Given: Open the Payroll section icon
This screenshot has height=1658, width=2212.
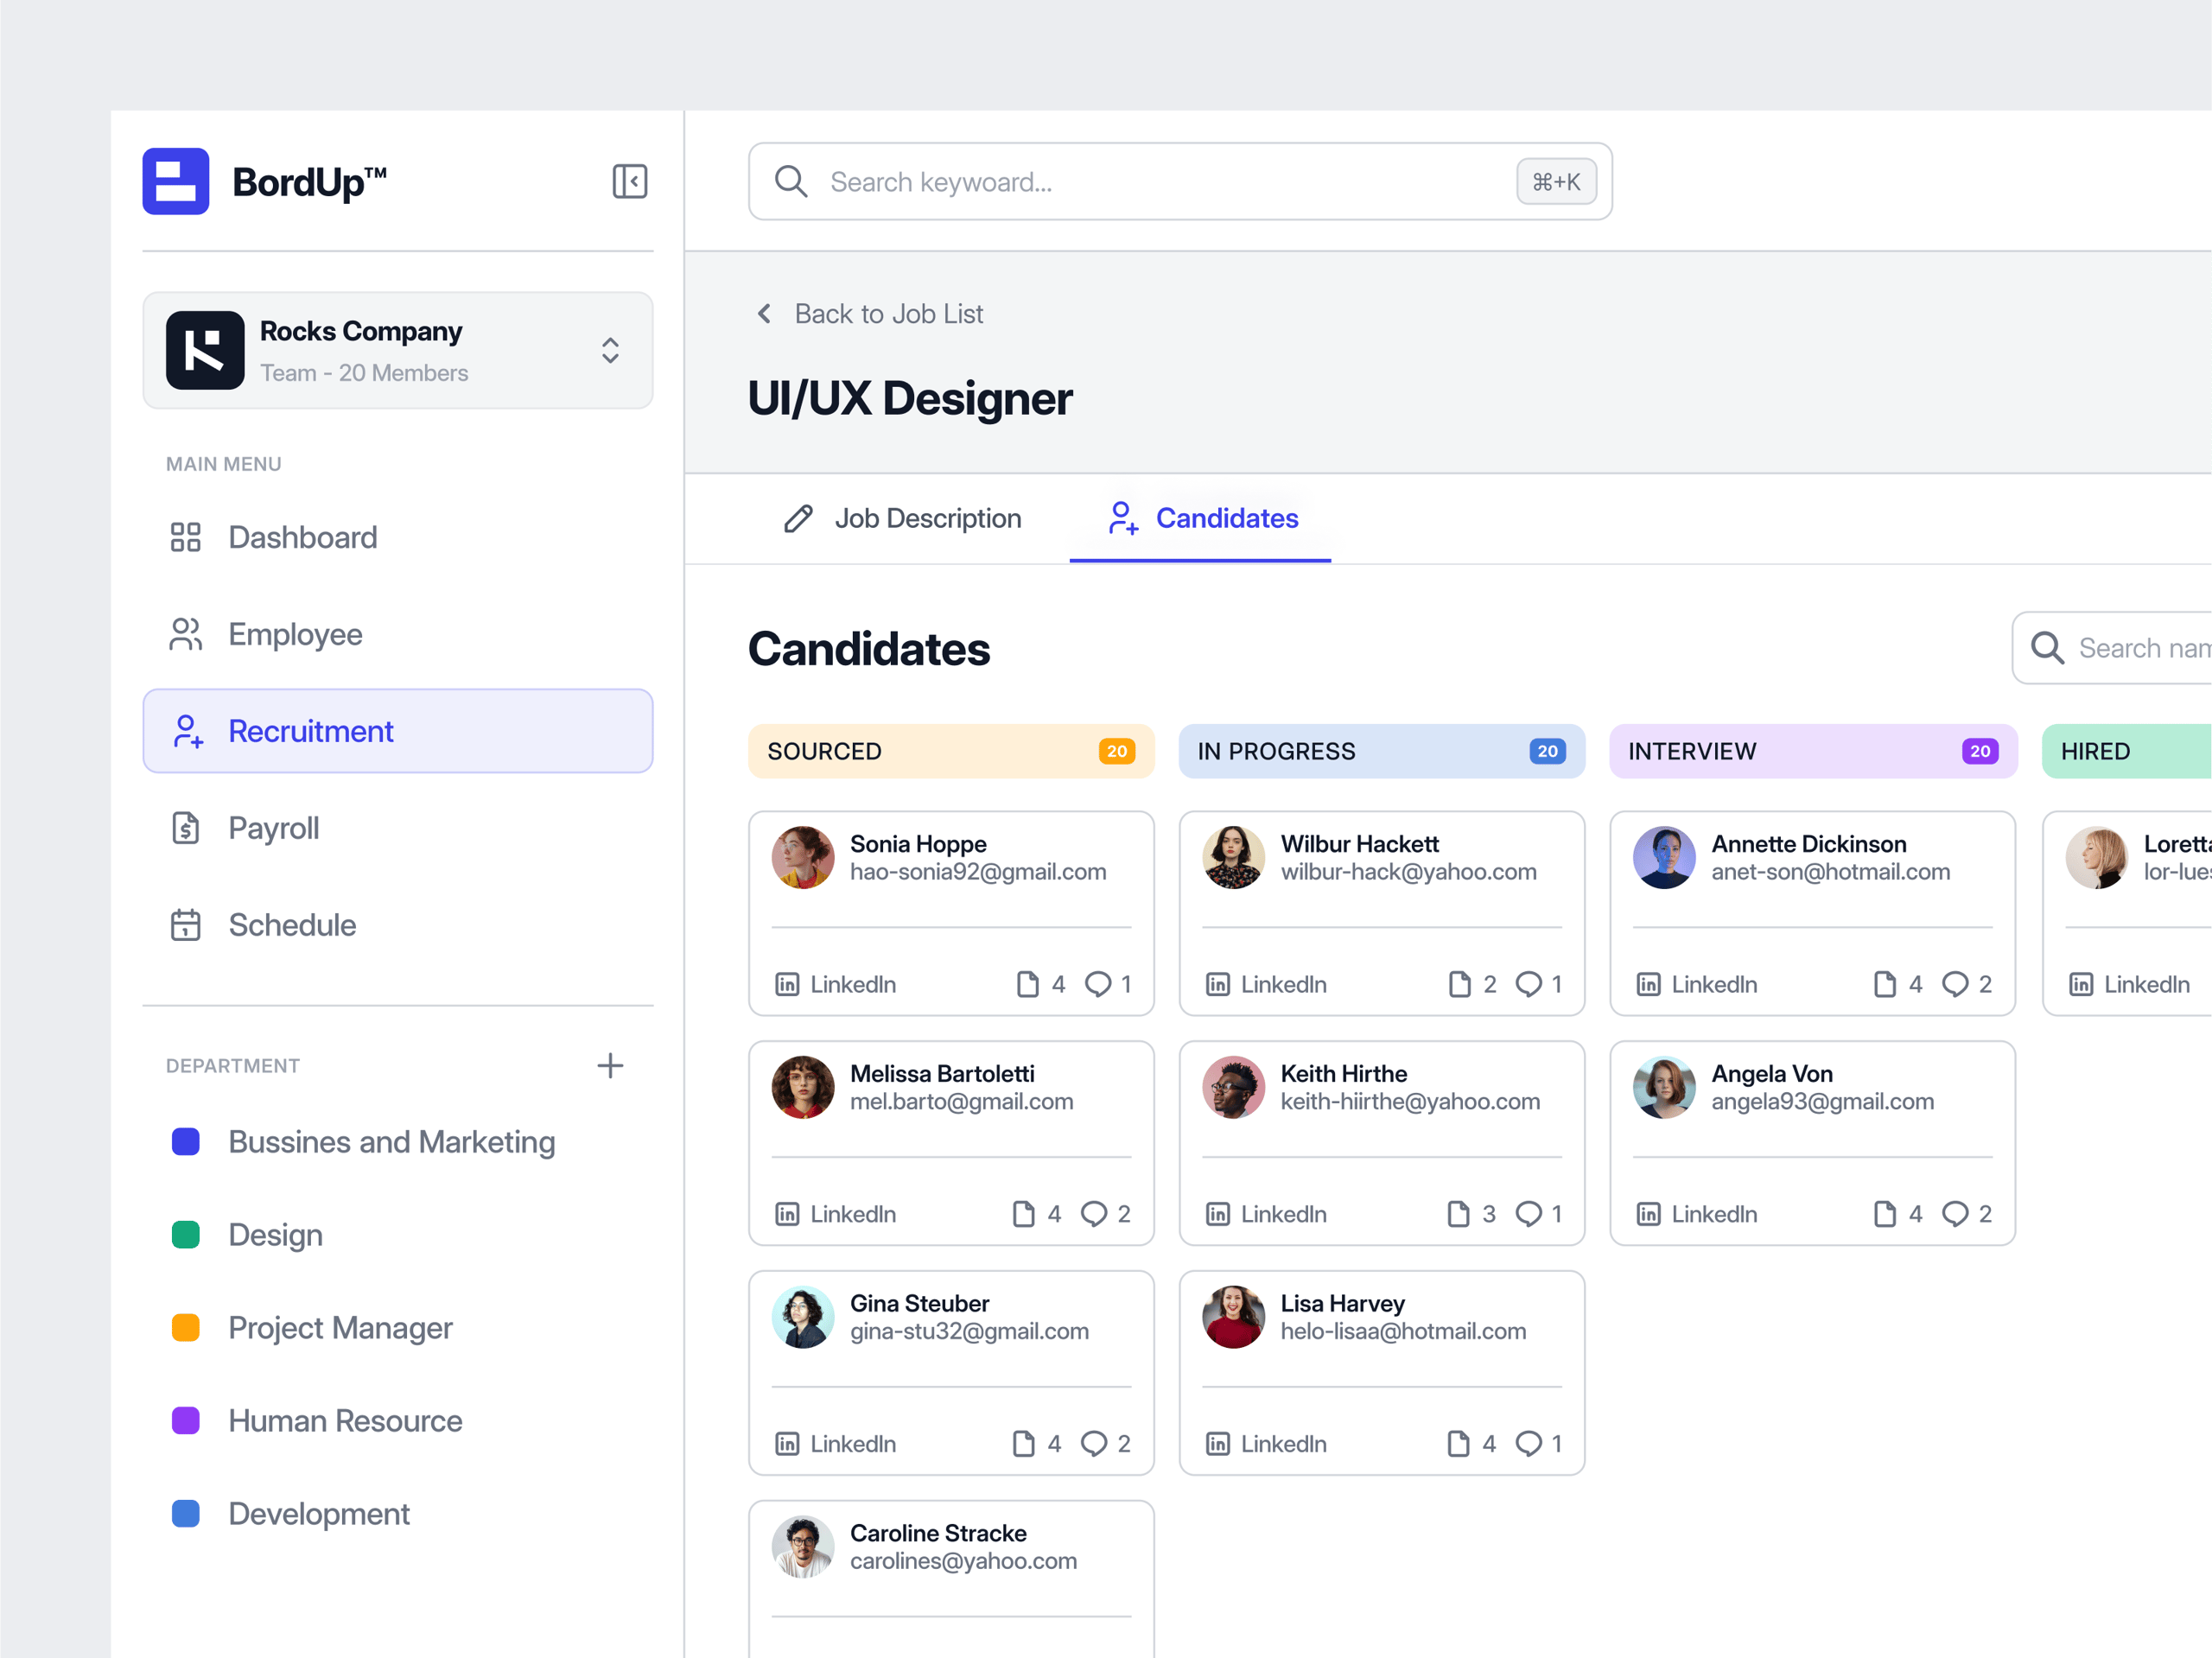Looking at the screenshot, I should 186,827.
